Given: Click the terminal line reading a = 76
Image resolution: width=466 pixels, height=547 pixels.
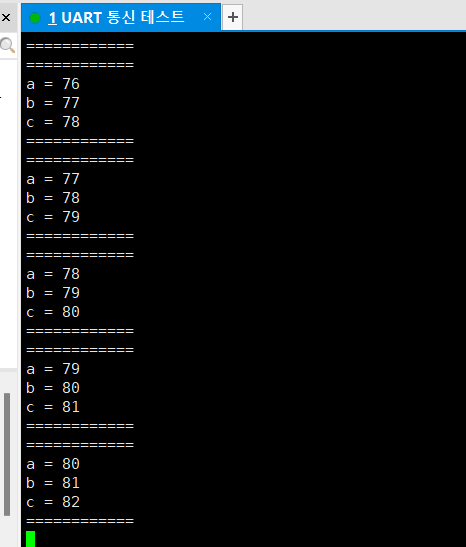Looking at the screenshot, I should (53, 84).
